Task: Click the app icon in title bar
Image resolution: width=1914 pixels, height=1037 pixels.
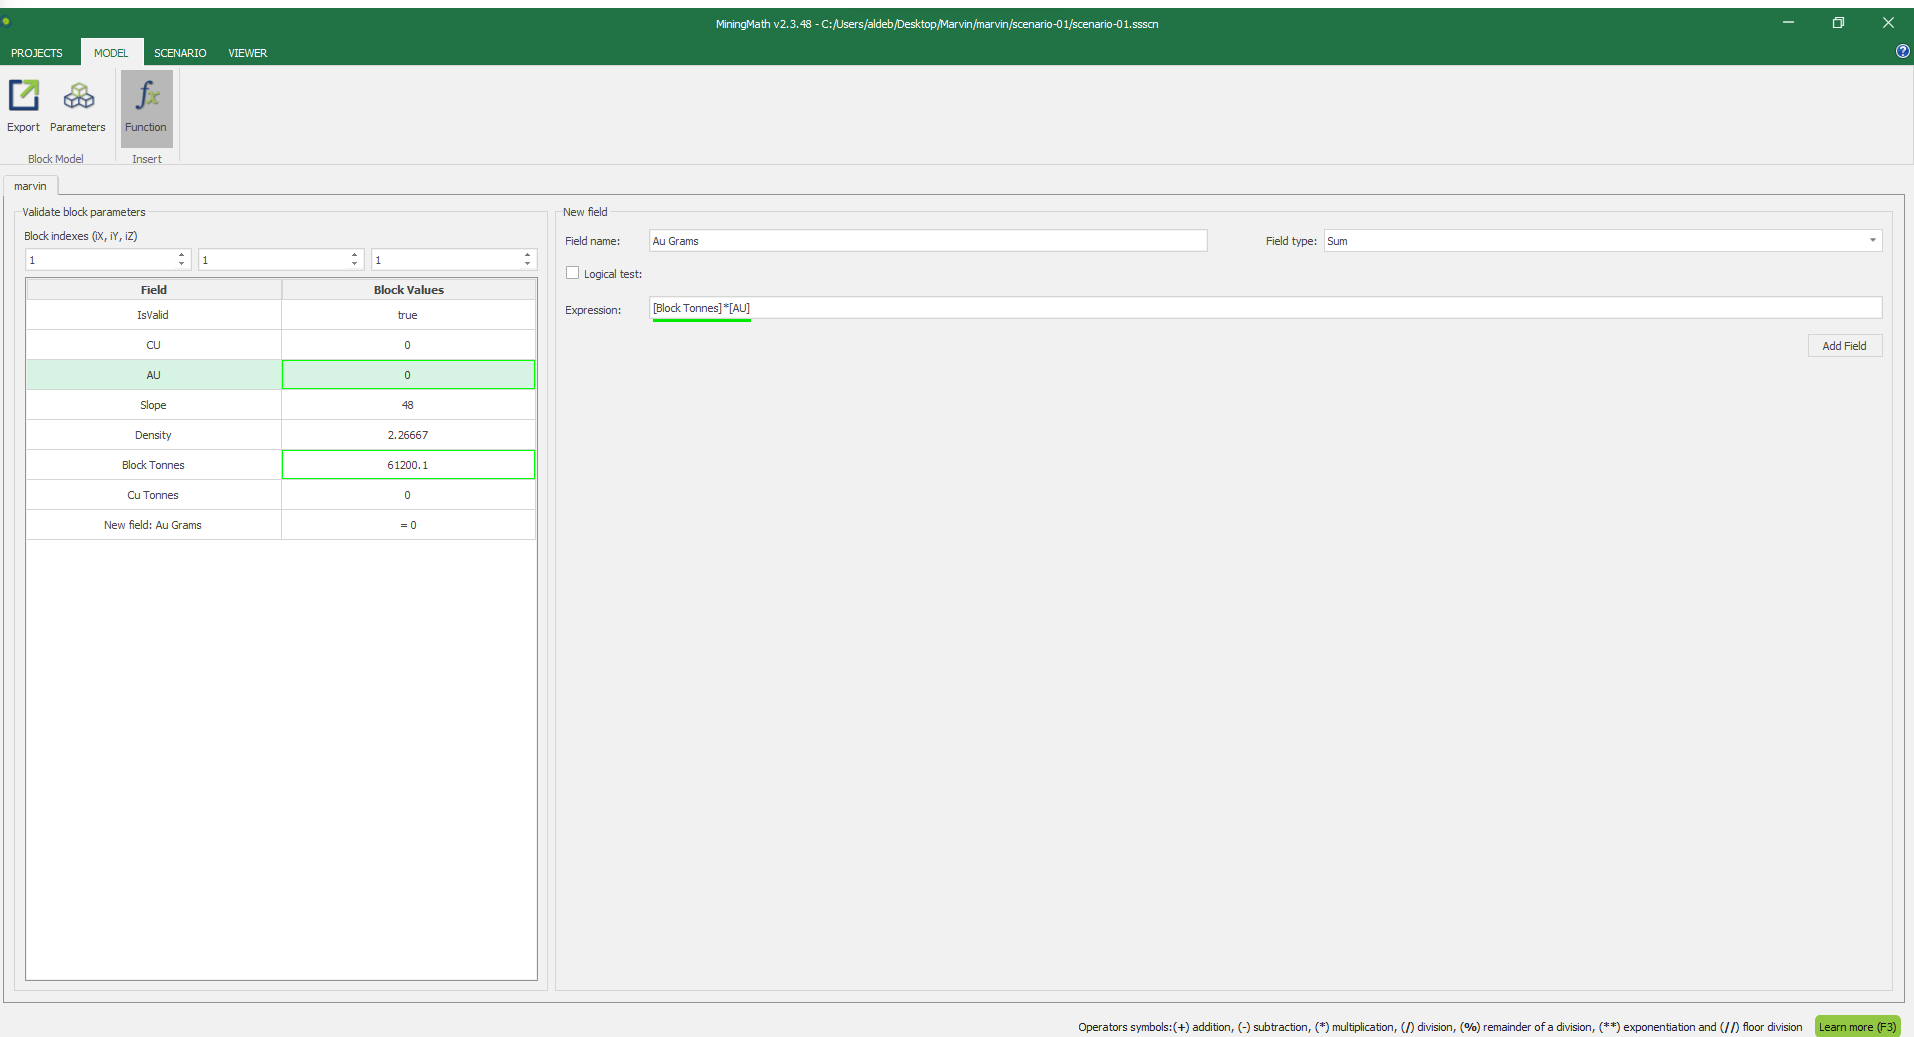Action: (x=7, y=21)
